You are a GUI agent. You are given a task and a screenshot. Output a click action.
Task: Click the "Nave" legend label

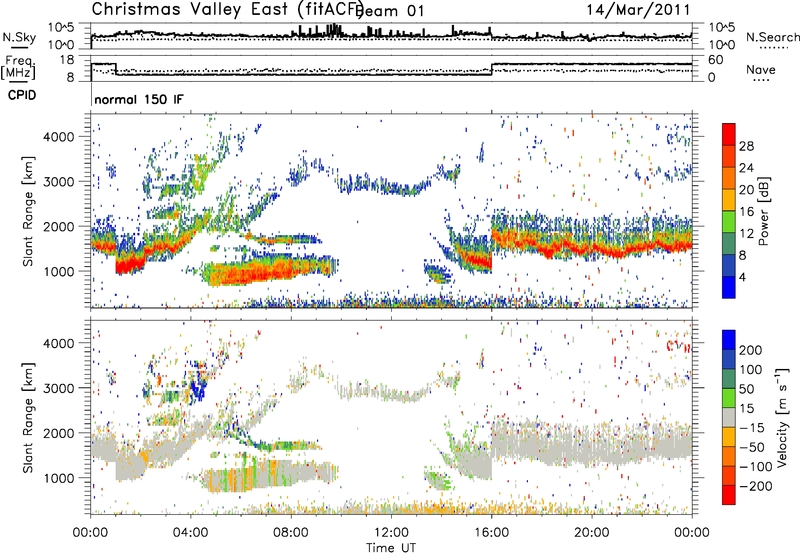(x=760, y=70)
